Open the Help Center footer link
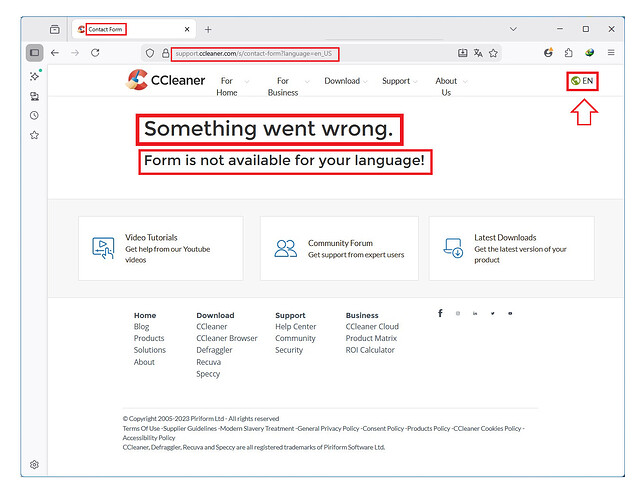The width and height of the screenshot is (644, 500). 295,327
